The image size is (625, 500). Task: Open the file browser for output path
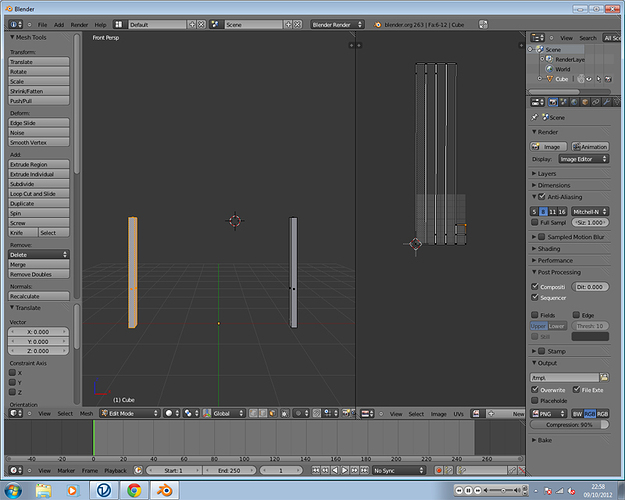[x=604, y=377]
